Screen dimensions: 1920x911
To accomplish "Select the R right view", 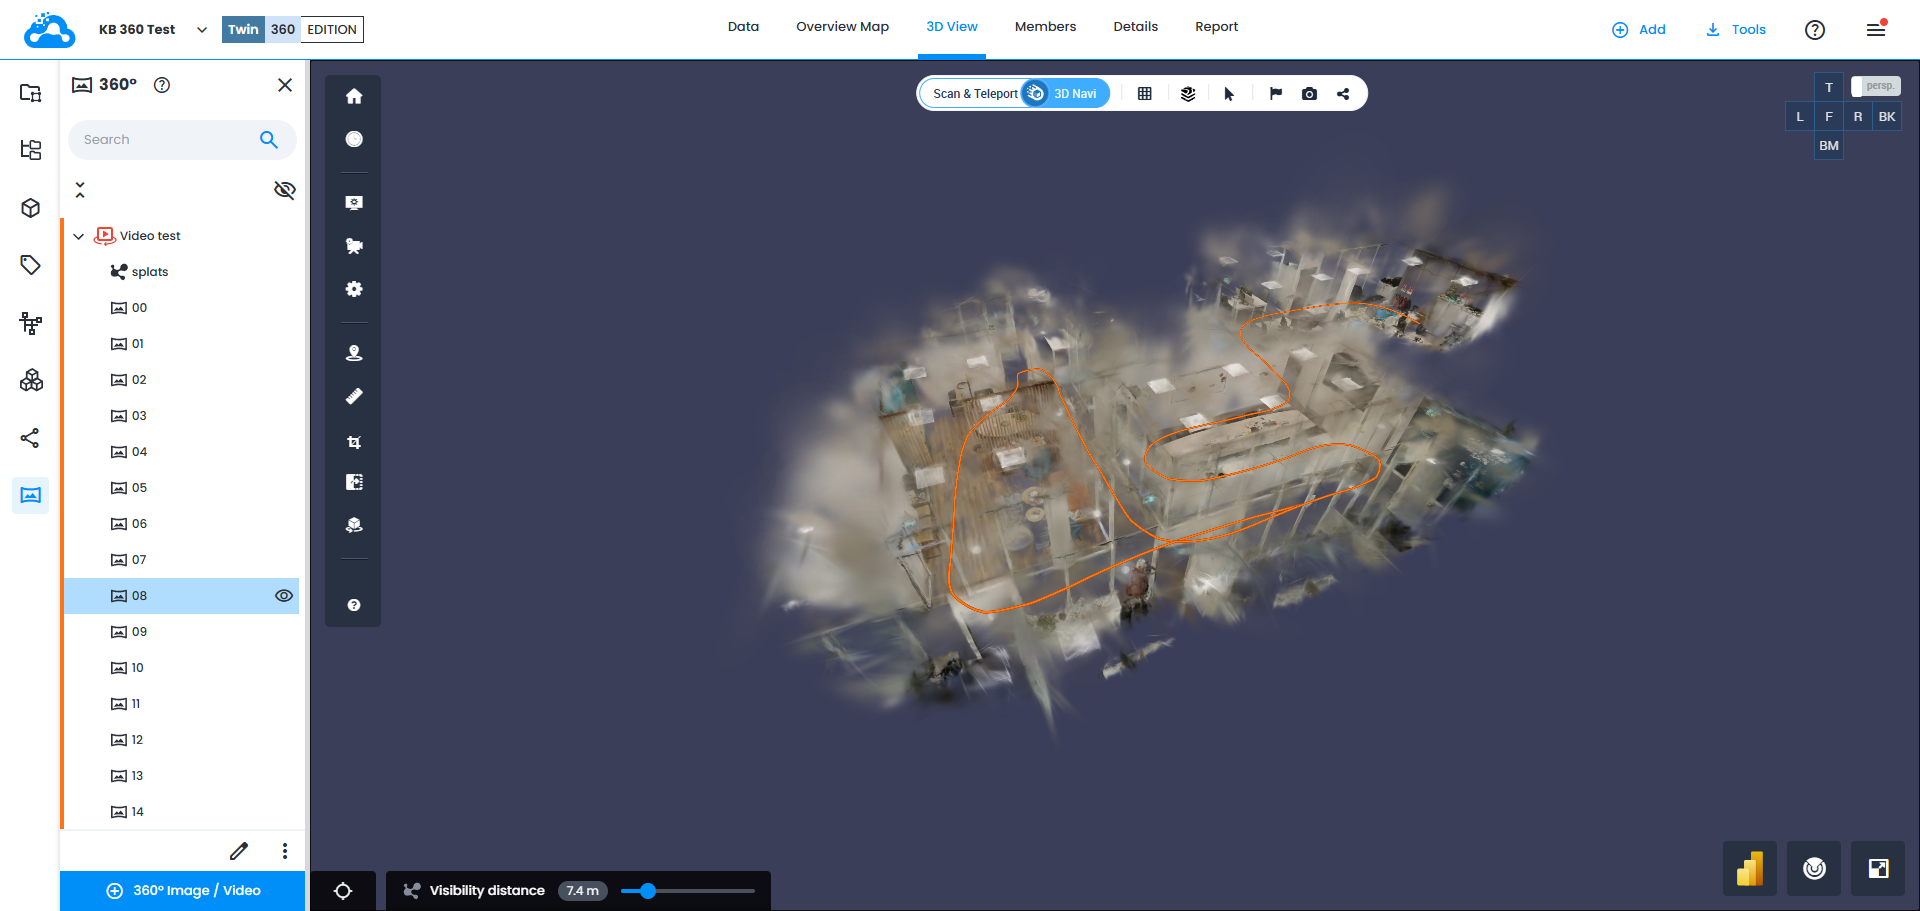I will [1858, 117].
